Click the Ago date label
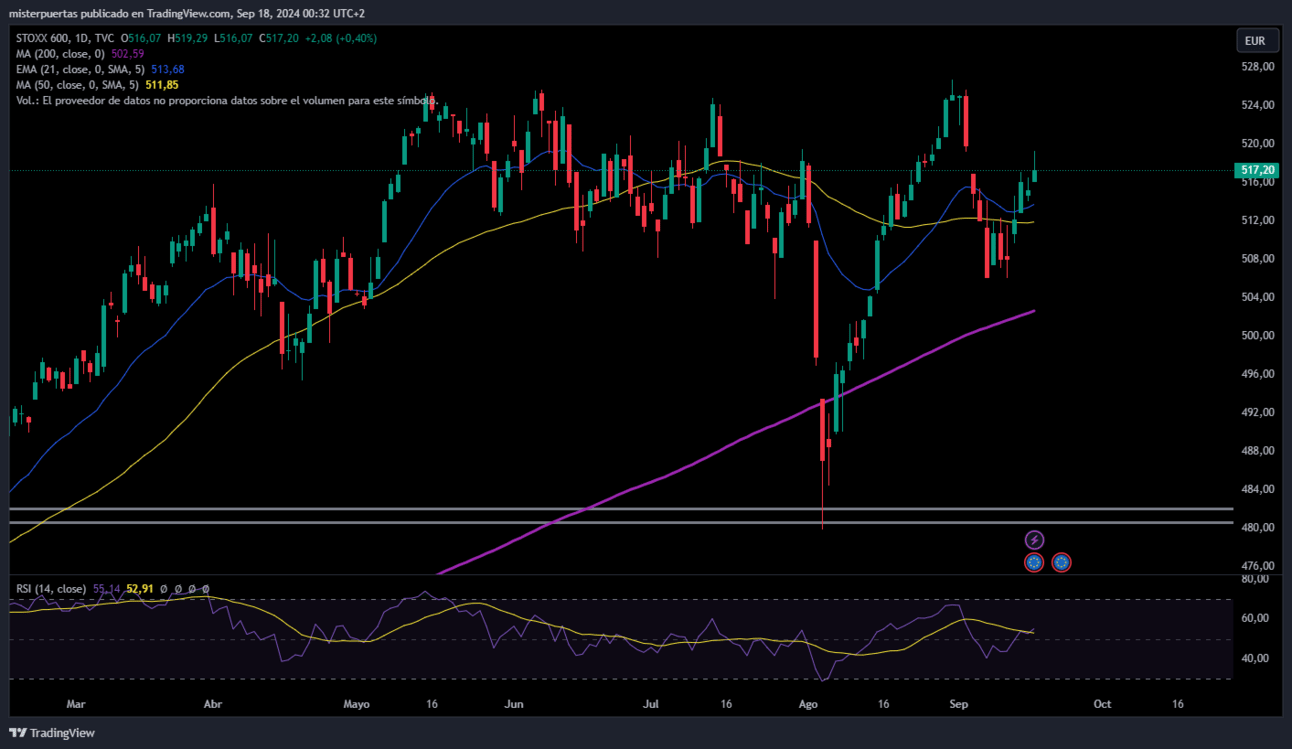The image size is (1292, 749). tap(810, 704)
